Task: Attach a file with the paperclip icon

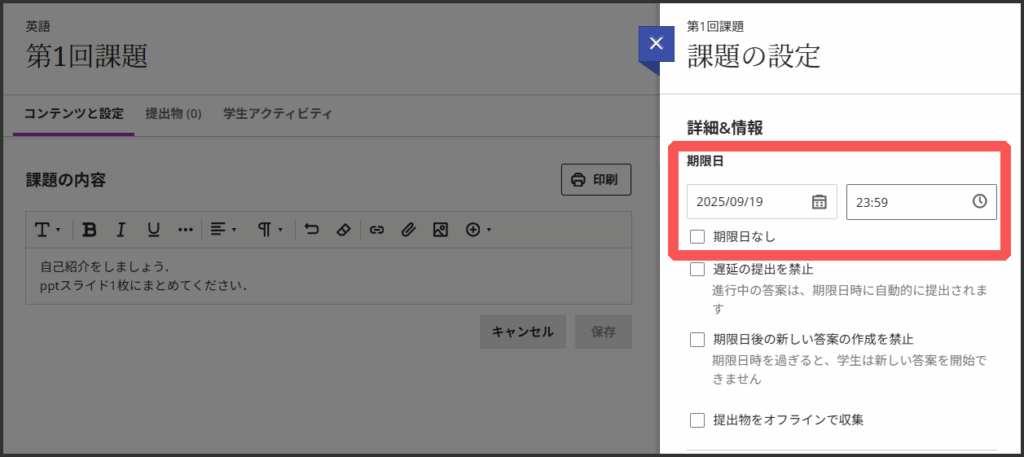Action: click(x=407, y=230)
